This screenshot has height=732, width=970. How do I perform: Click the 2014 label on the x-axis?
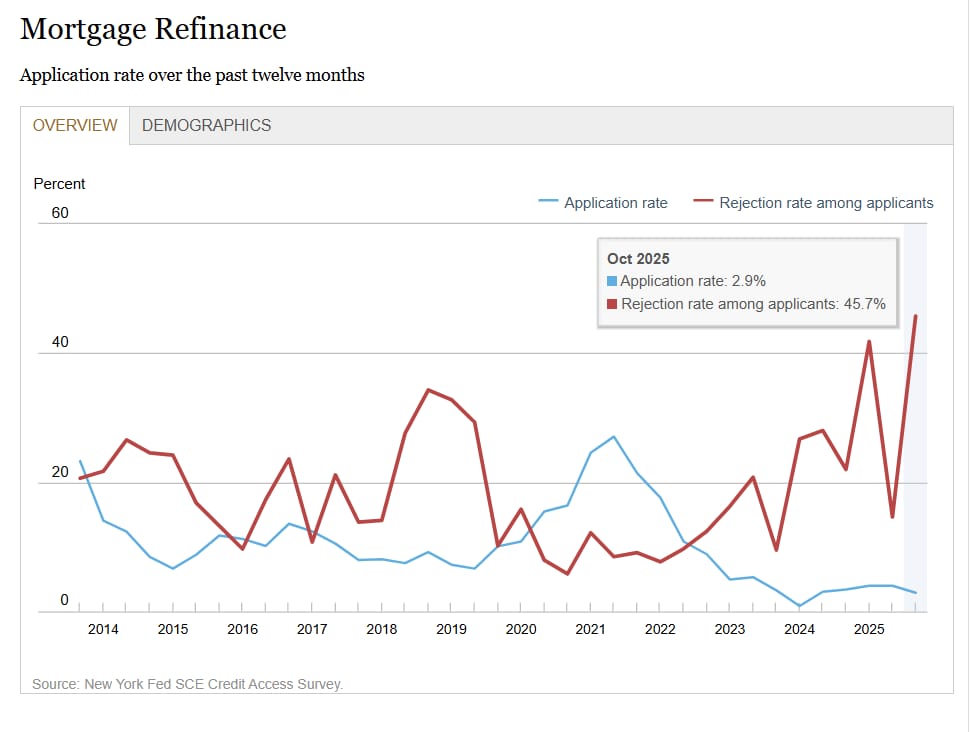[103, 629]
